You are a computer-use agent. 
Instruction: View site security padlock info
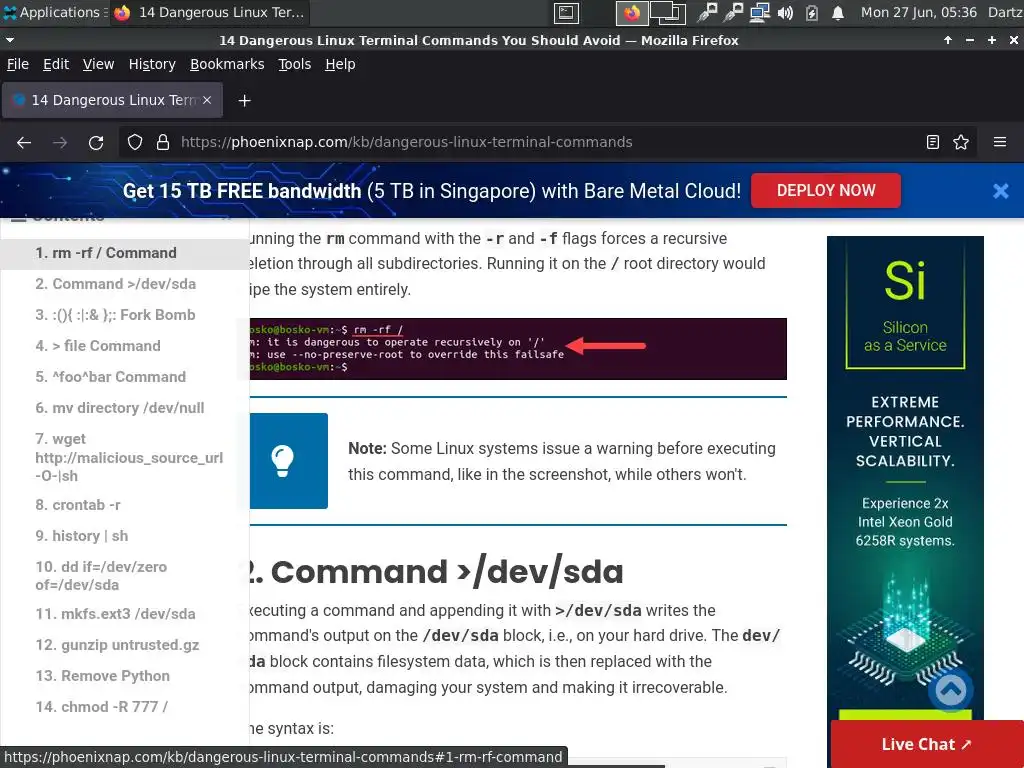coord(163,142)
